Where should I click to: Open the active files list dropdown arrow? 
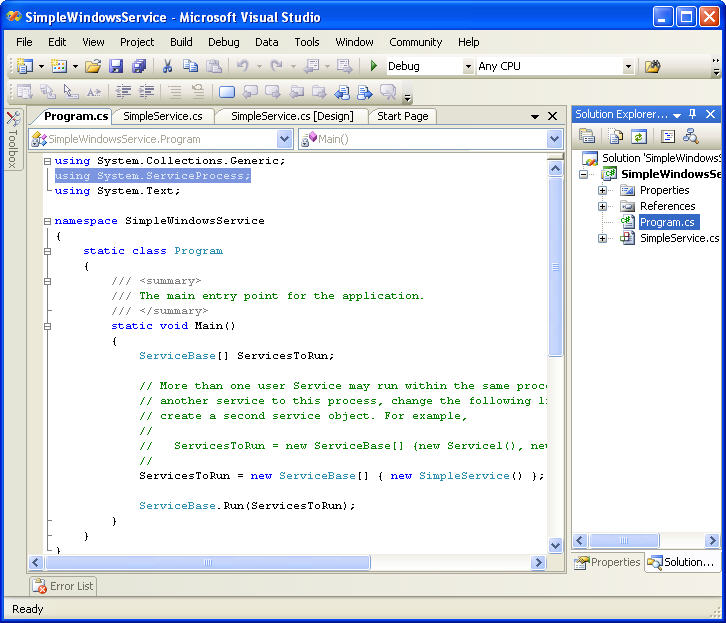click(535, 116)
